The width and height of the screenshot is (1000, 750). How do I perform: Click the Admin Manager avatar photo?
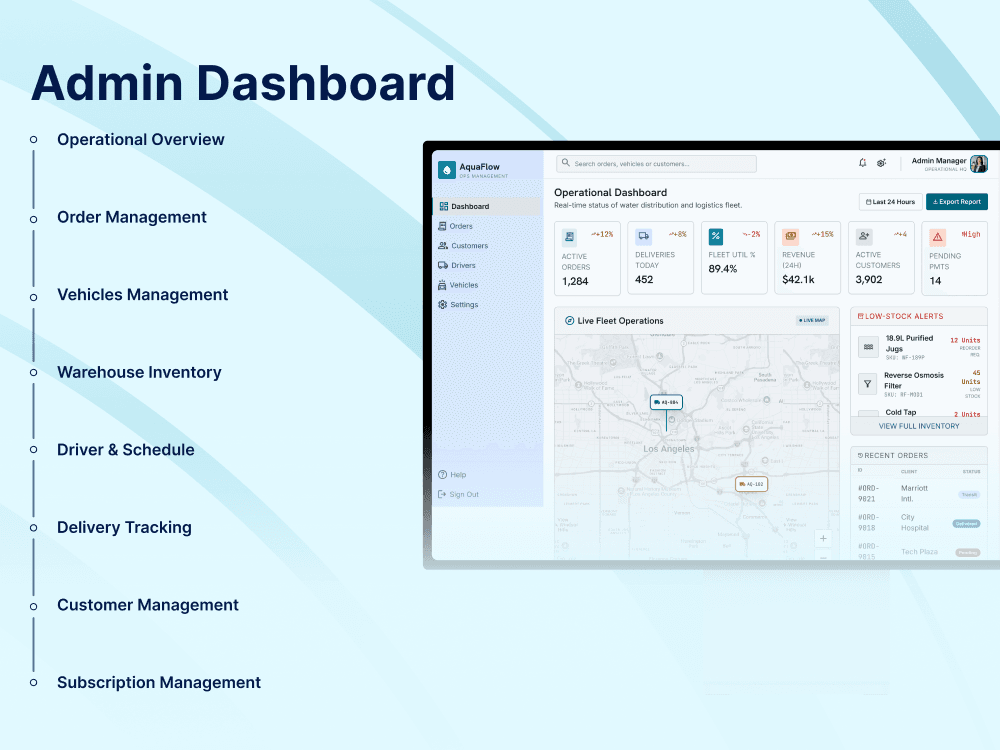coord(978,164)
